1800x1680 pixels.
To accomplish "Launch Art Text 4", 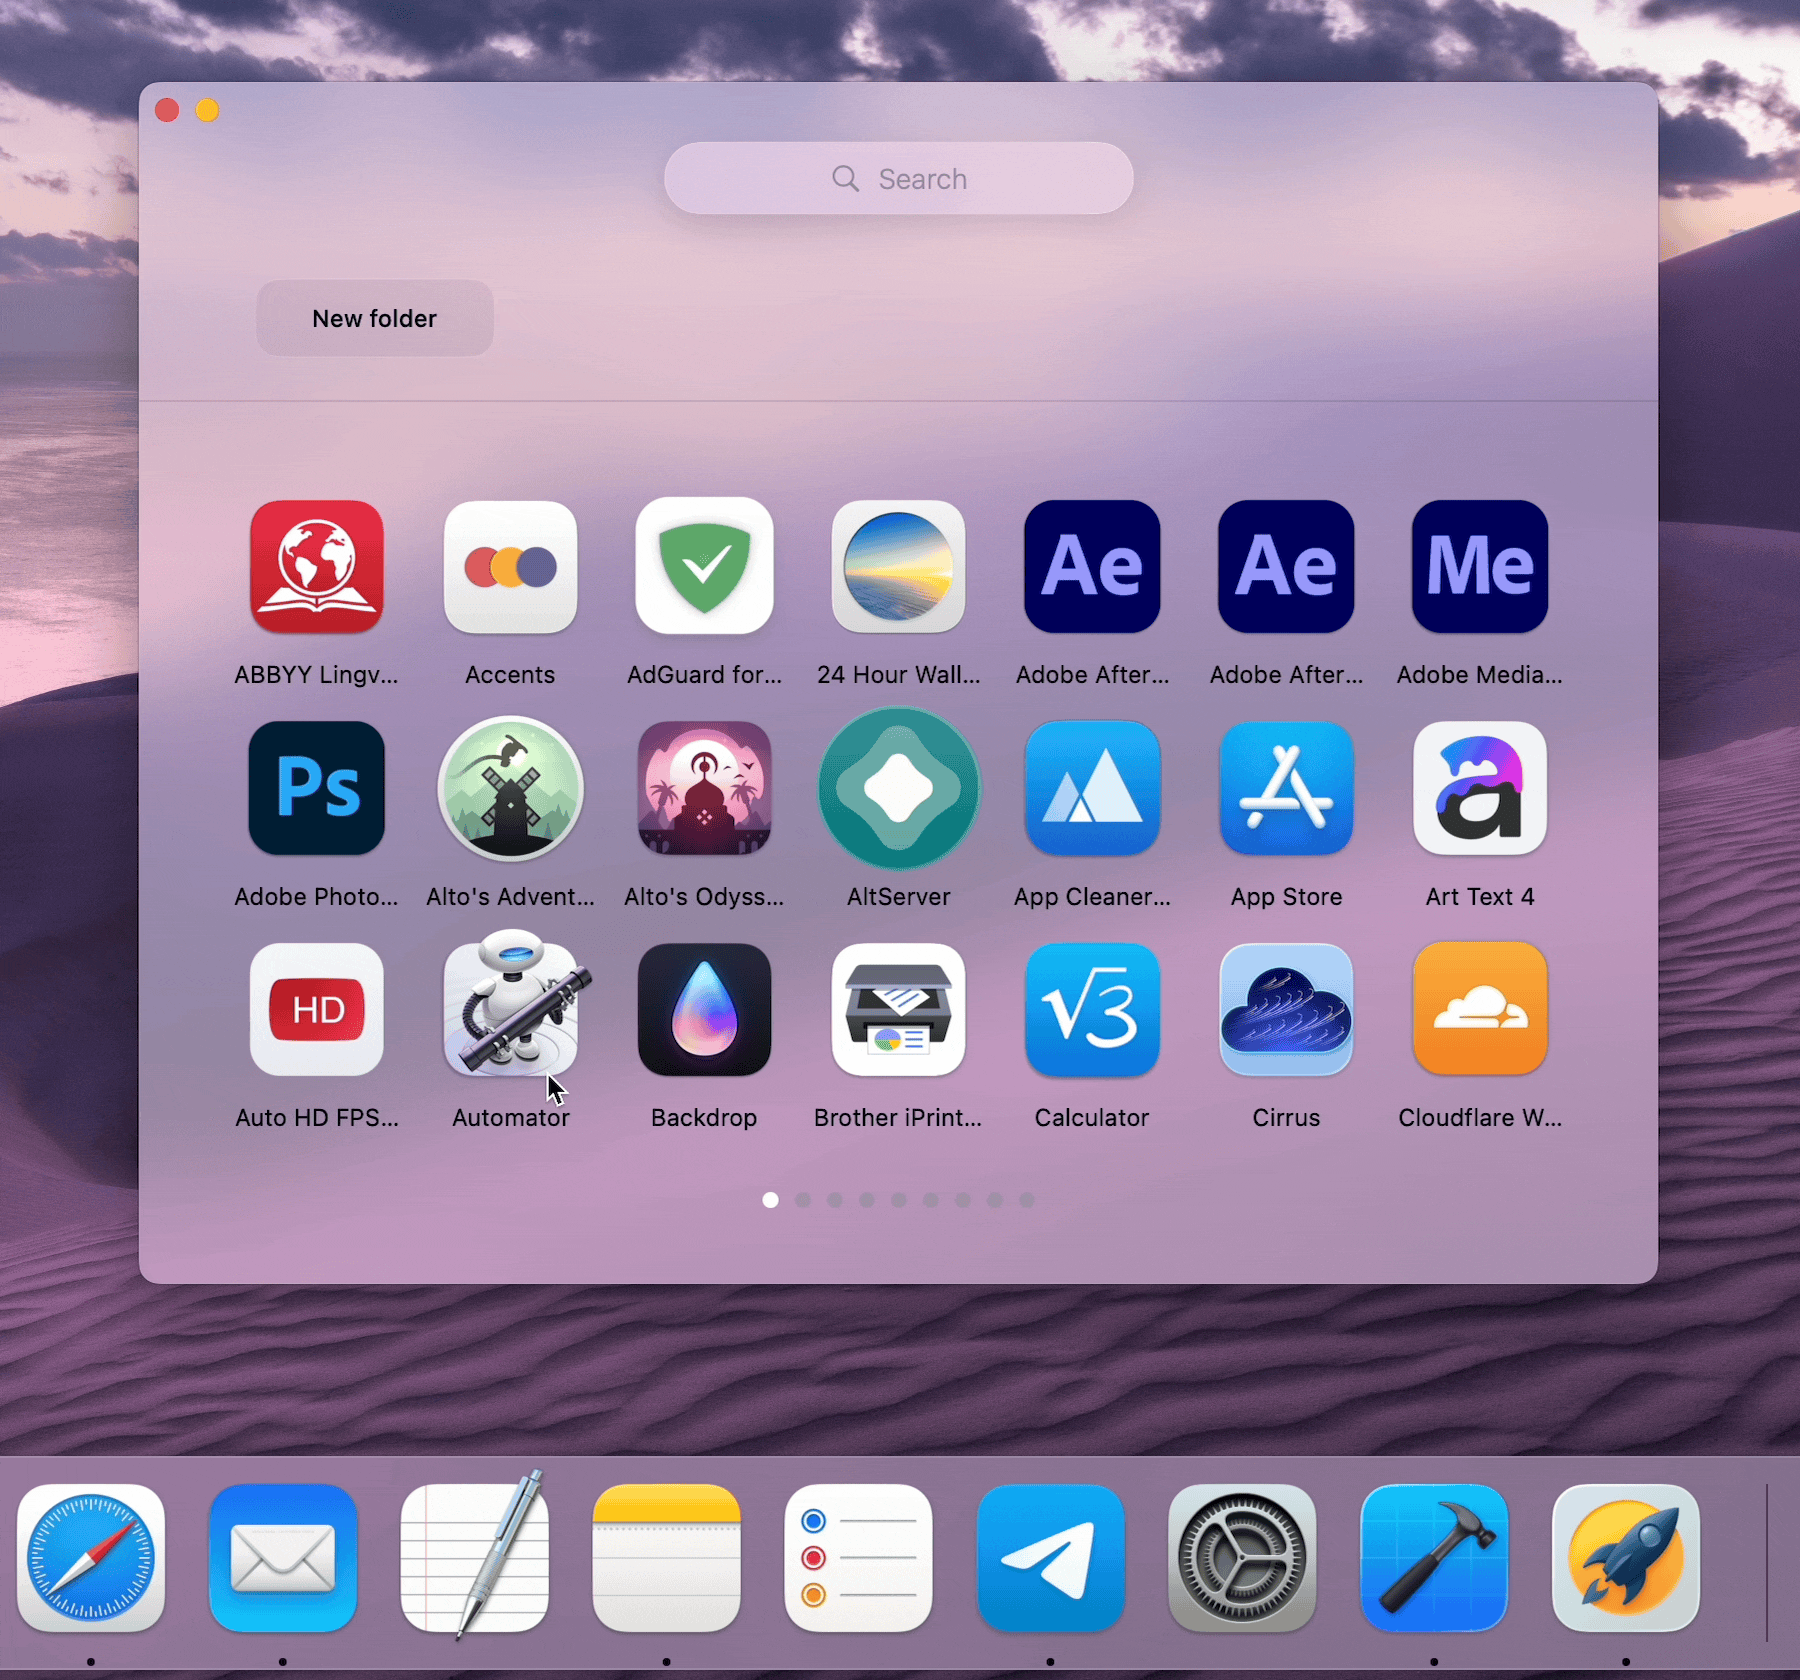I will [1479, 788].
